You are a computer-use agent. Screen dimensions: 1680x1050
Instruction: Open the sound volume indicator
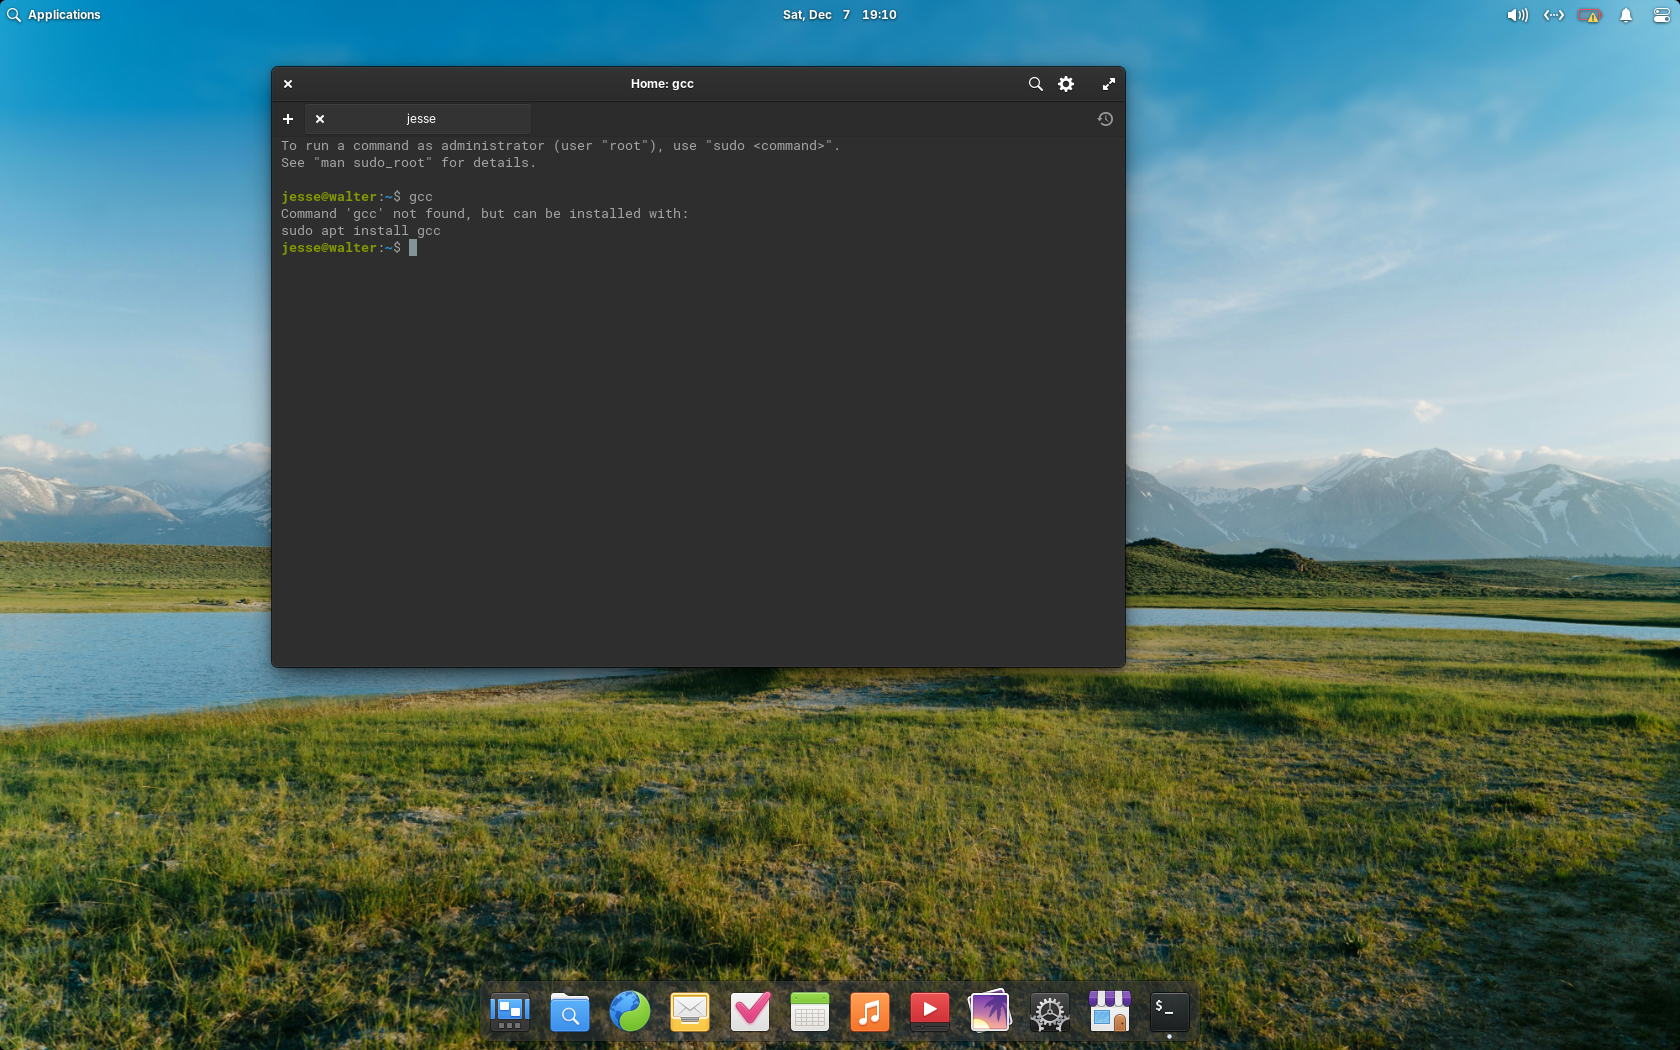point(1517,15)
